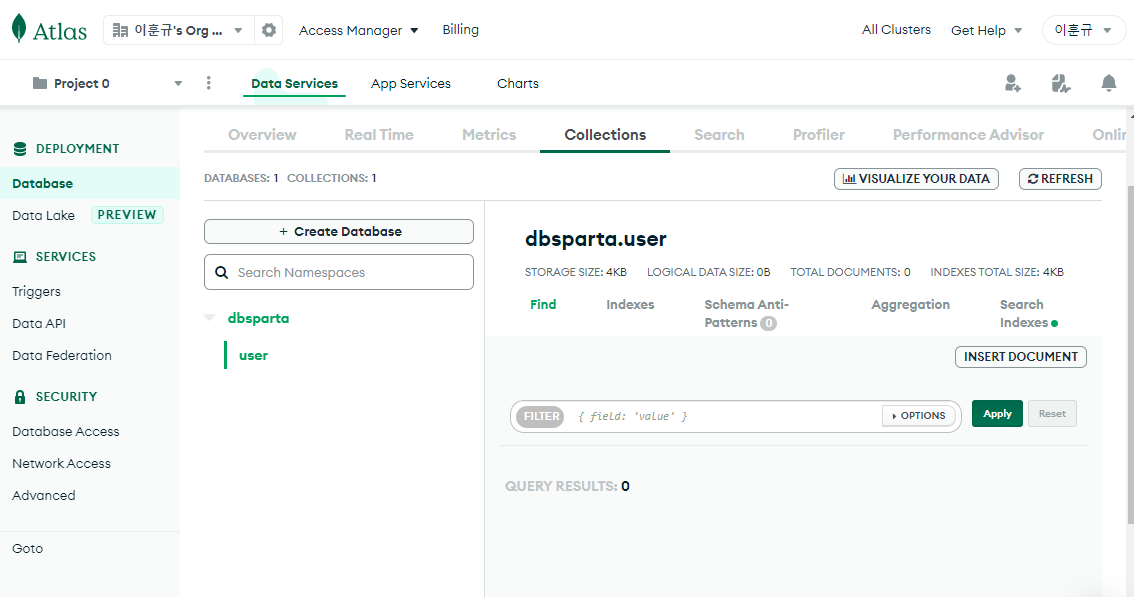The image size is (1134, 597).
Task: Click the search magnifier in Namespaces box
Action: coord(221,273)
